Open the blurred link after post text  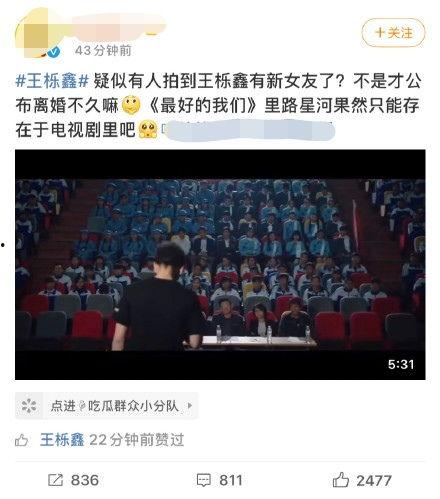[248, 130]
